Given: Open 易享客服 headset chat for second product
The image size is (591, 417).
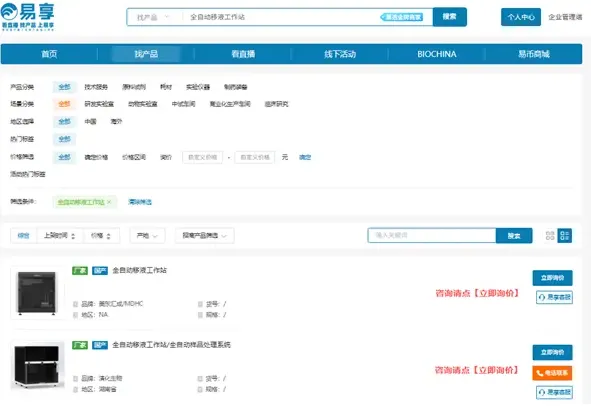Looking at the screenshot, I should tap(554, 392).
